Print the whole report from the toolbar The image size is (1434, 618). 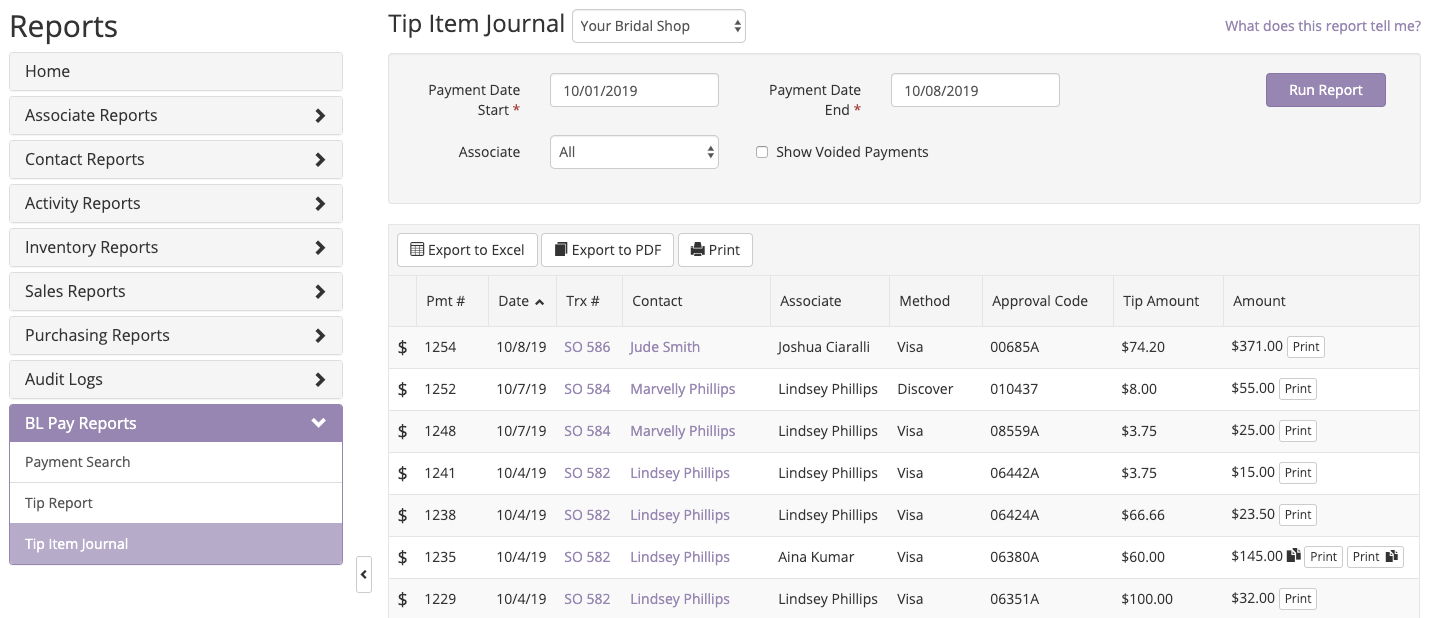(715, 250)
